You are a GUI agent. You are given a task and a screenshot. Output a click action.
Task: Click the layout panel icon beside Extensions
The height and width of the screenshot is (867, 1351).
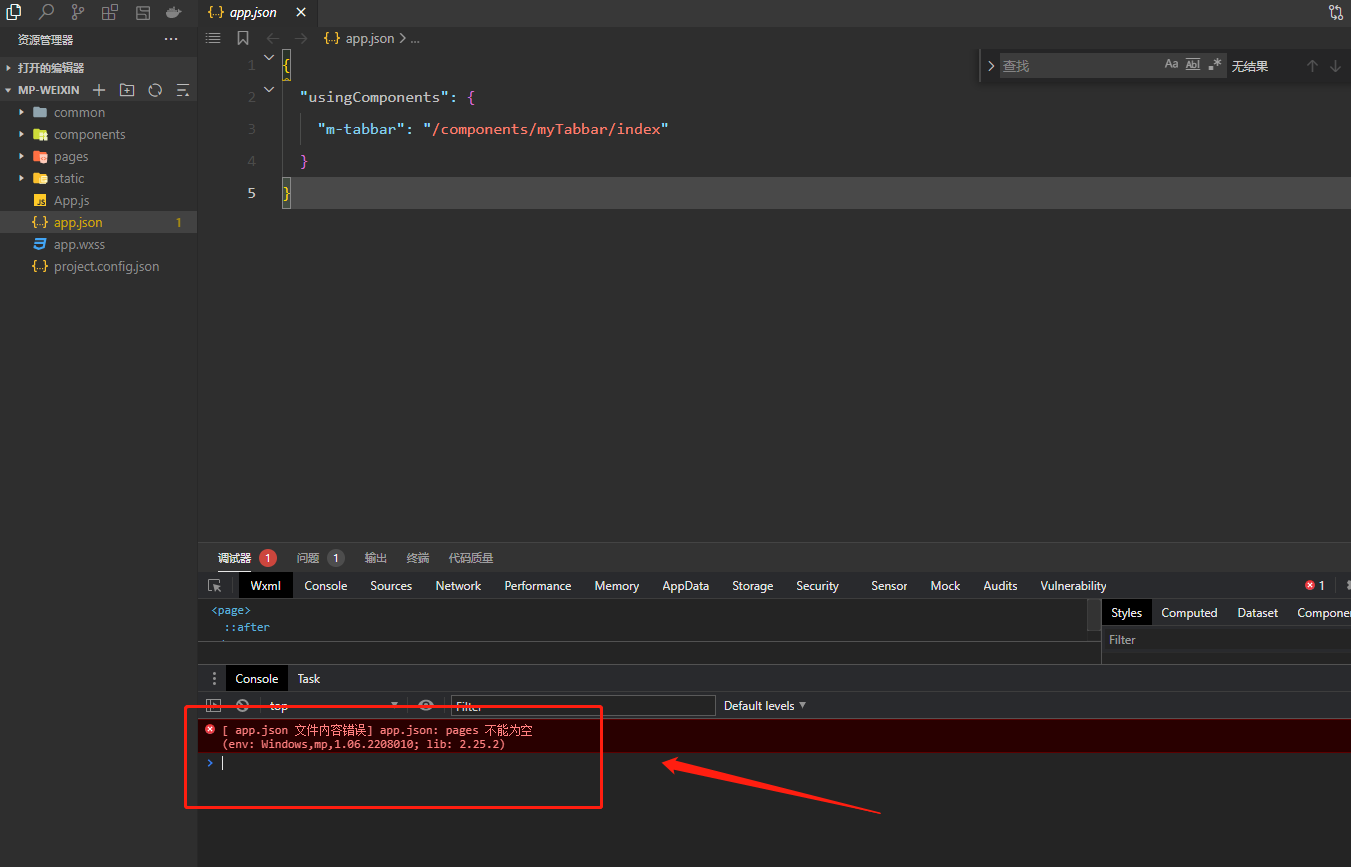click(x=143, y=12)
